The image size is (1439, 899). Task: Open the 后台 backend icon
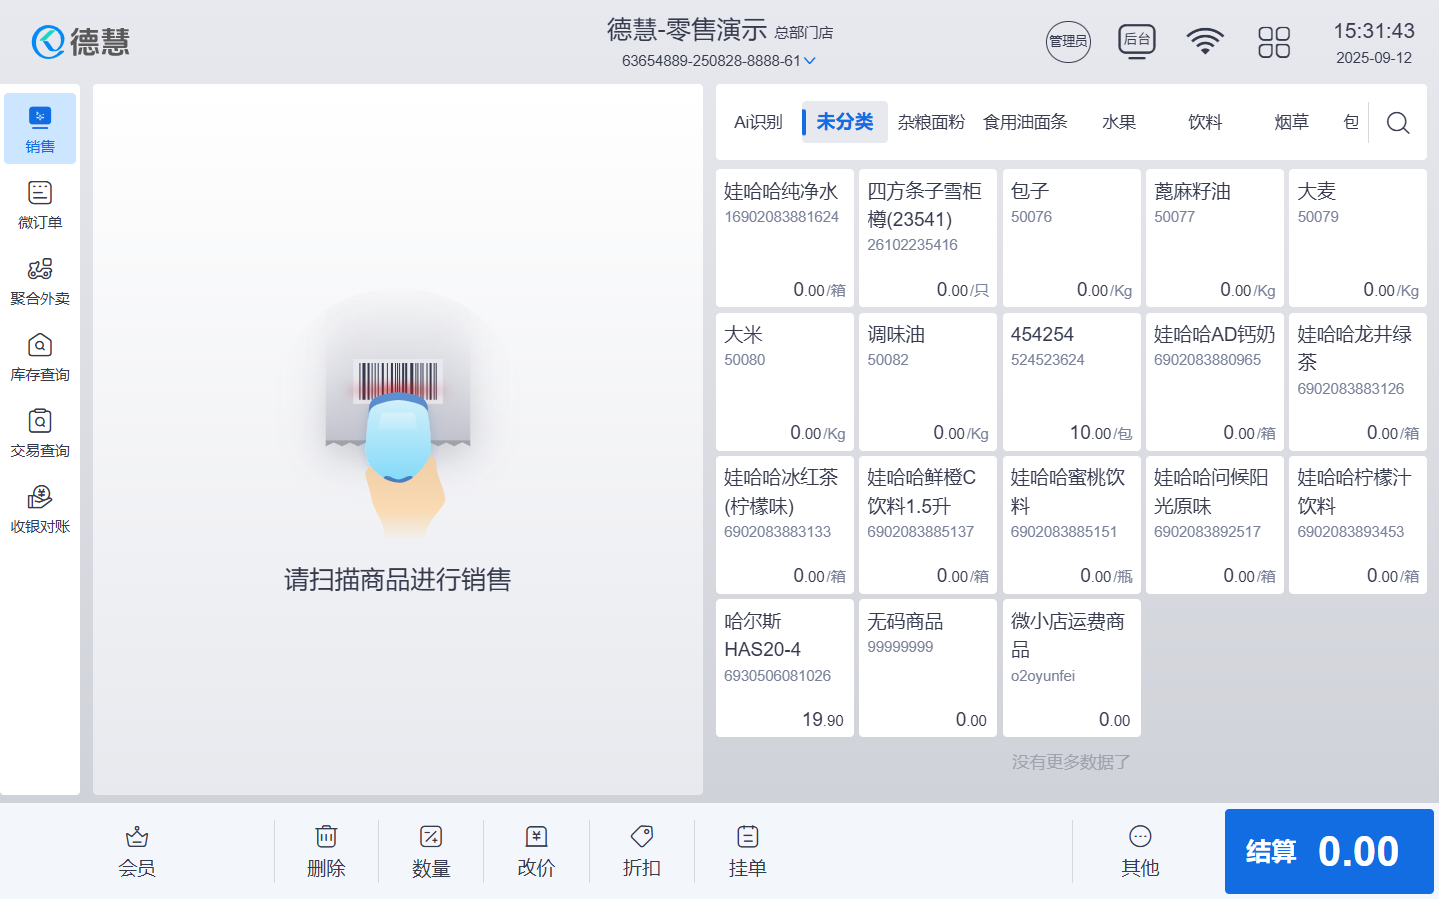[1137, 41]
